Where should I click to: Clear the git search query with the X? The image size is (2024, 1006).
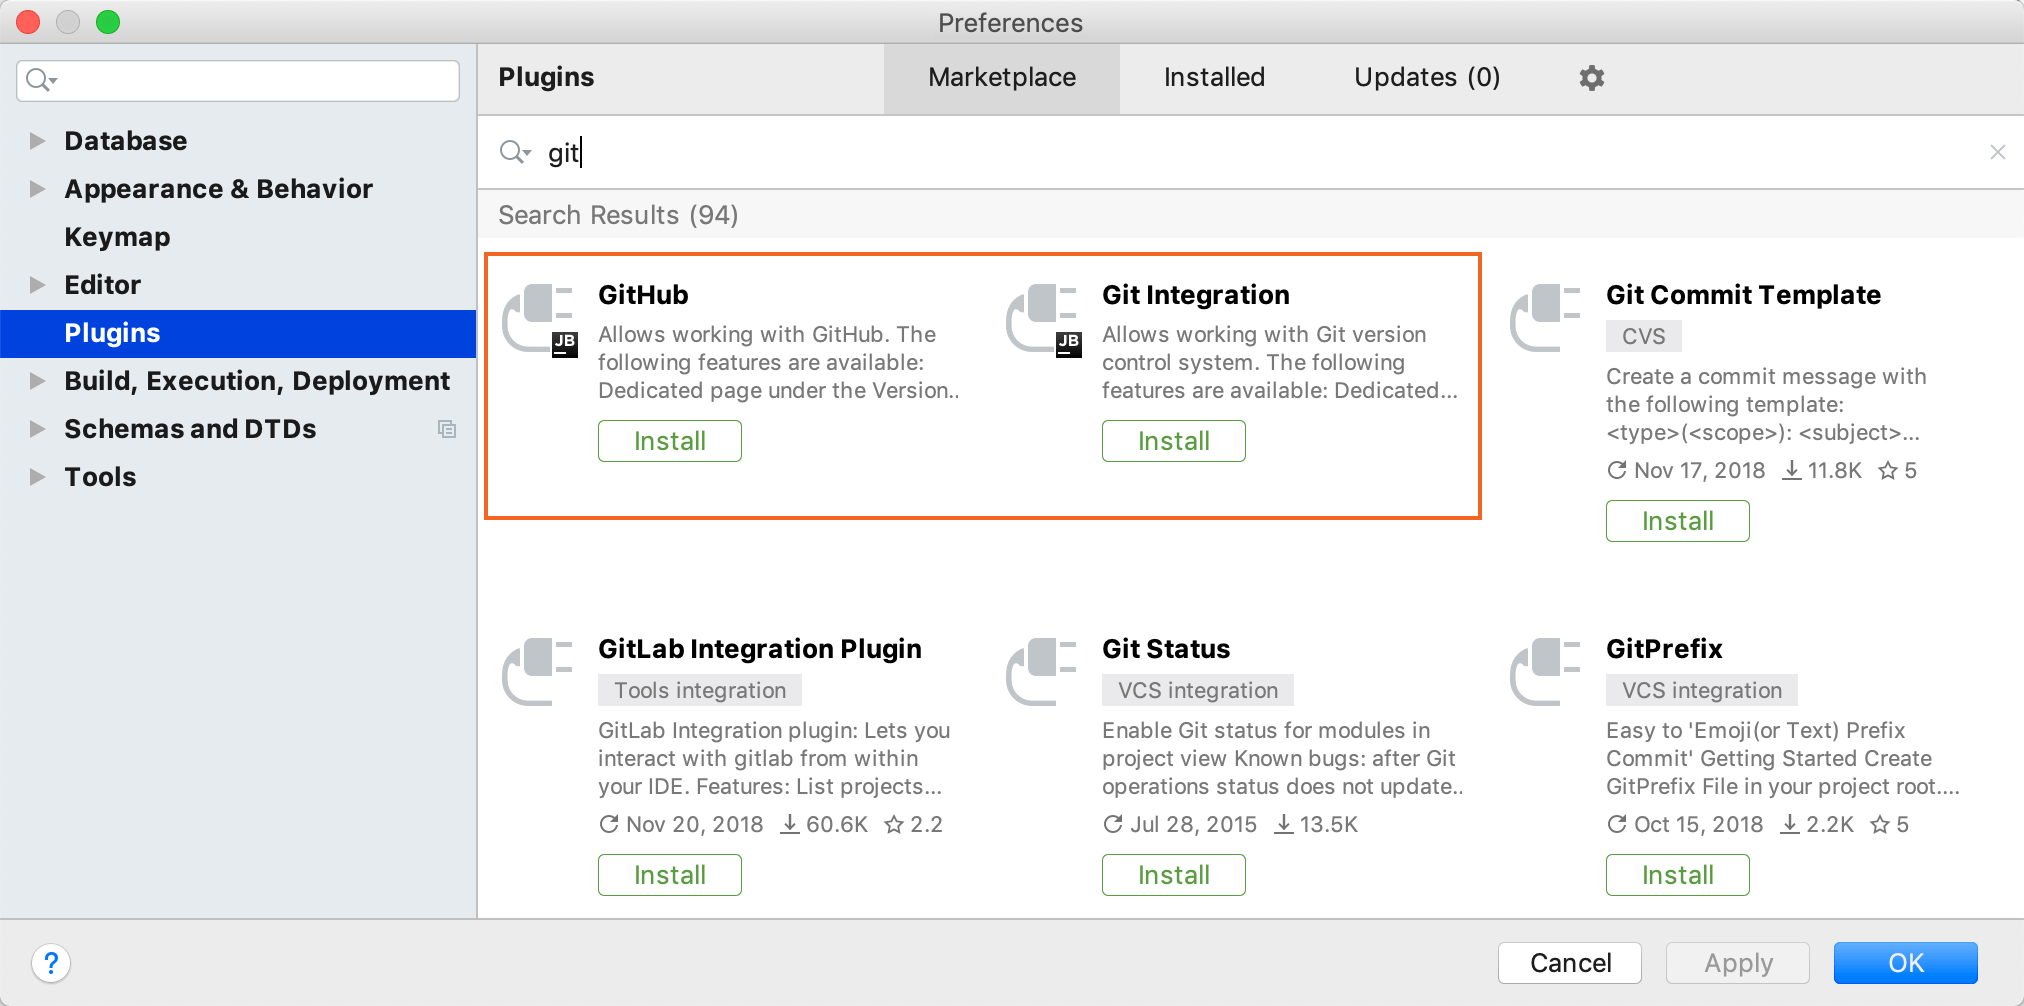[x=1997, y=152]
